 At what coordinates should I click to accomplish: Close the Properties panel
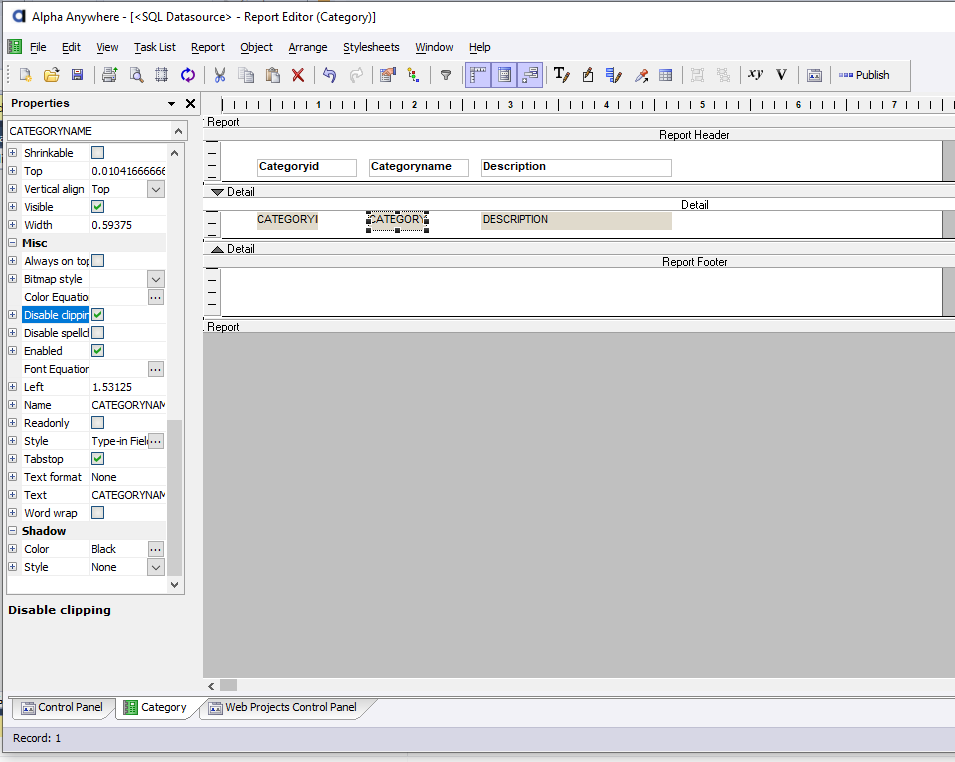[x=191, y=104]
